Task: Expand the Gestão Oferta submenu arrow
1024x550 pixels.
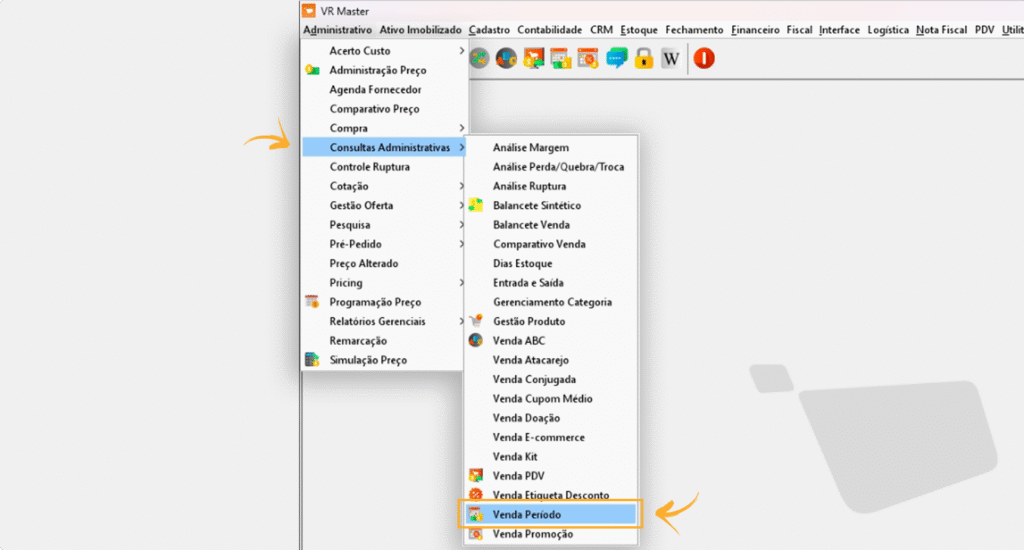Action: (461, 205)
